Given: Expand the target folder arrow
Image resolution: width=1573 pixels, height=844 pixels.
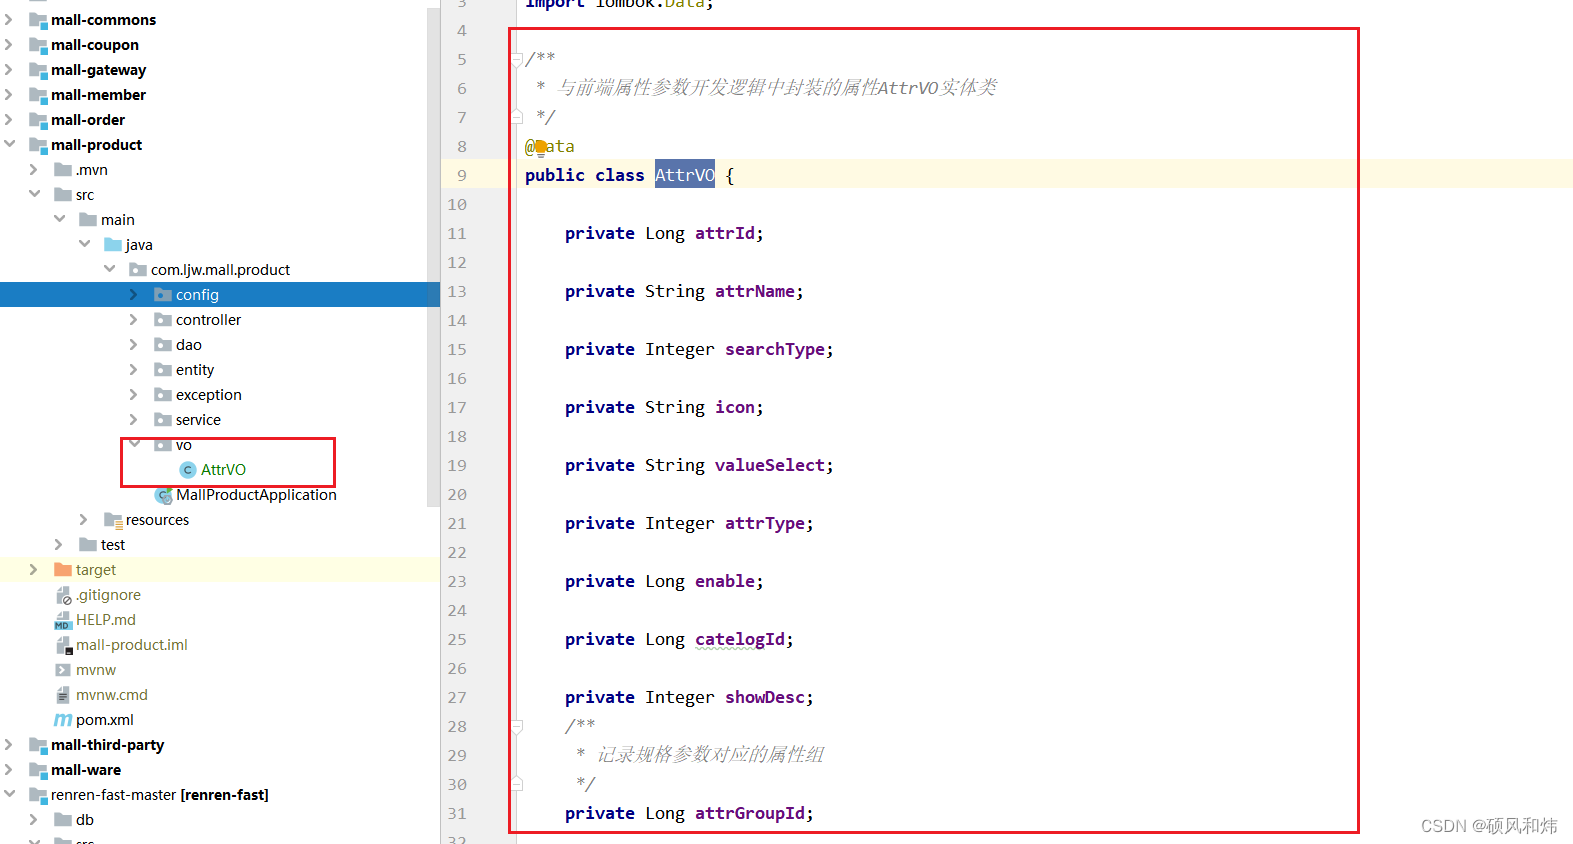Looking at the screenshot, I should coord(34,569).
